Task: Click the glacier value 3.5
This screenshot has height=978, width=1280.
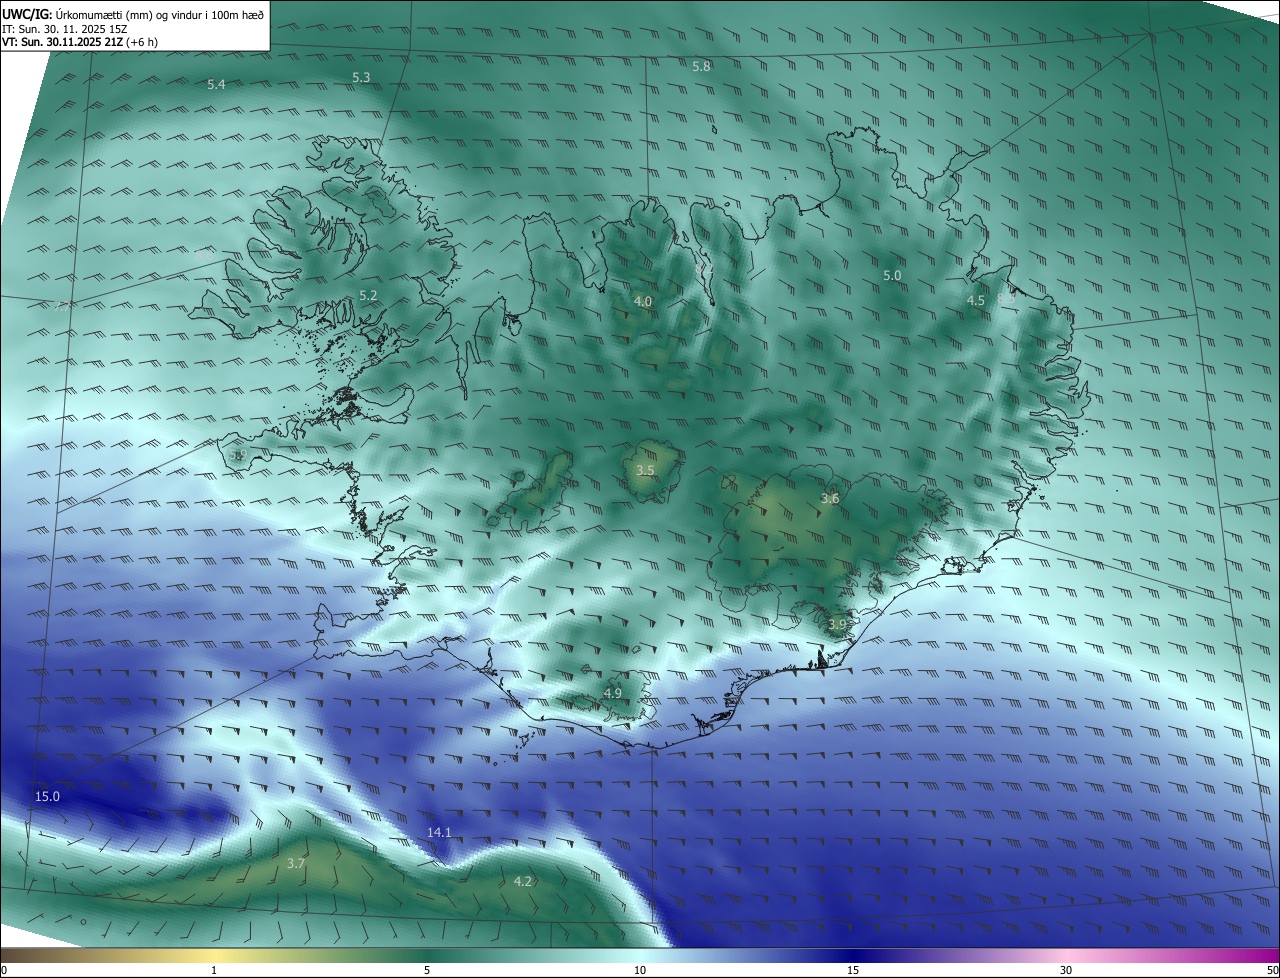Action: 645,470
